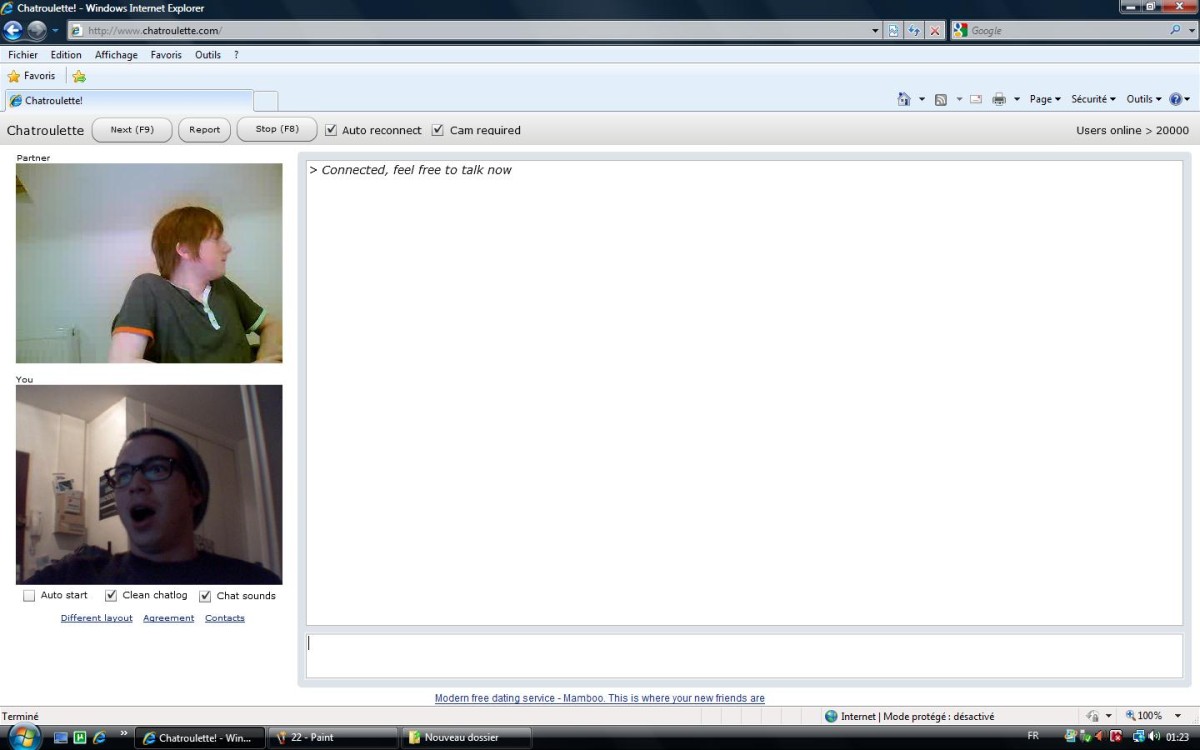Click the Stop (F8) button
1200x750 pixels.
click(277, 130)
